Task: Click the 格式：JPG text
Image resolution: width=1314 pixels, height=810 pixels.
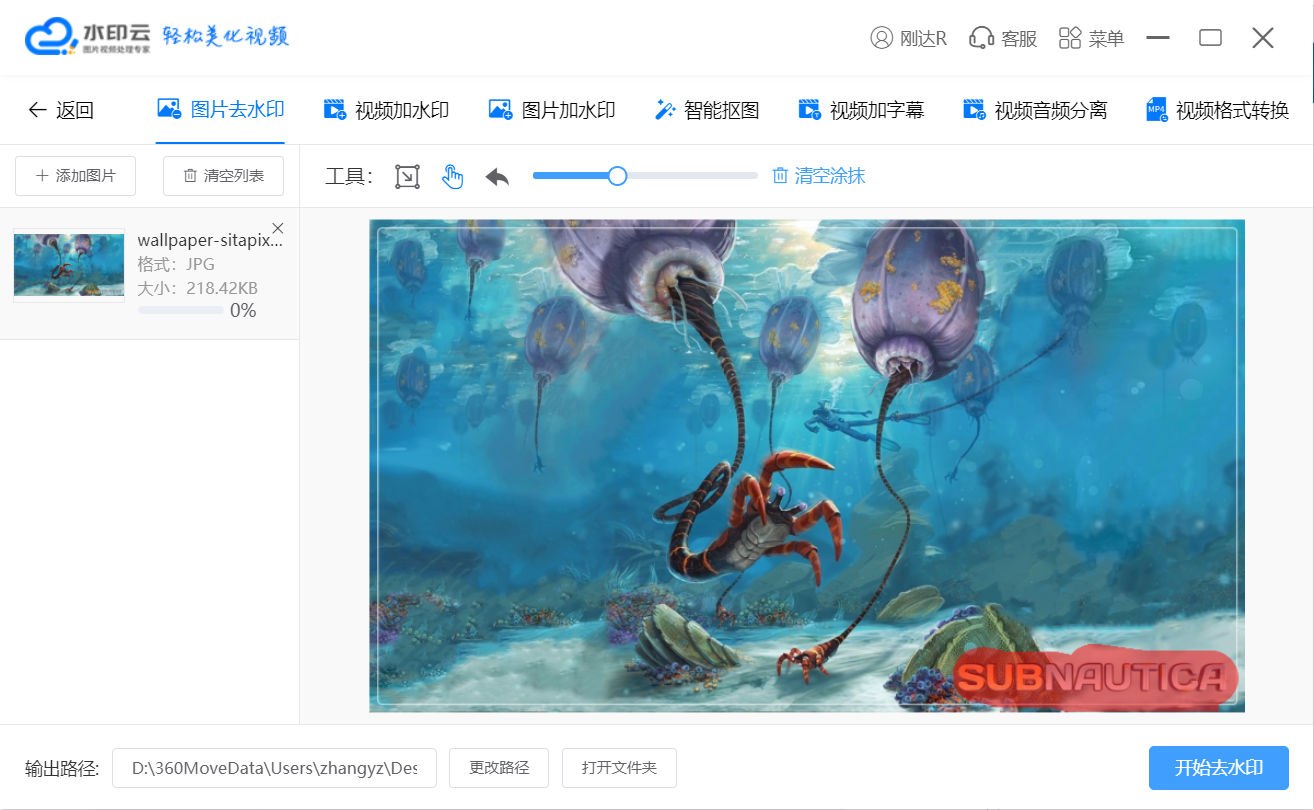Action: [174, 264]
